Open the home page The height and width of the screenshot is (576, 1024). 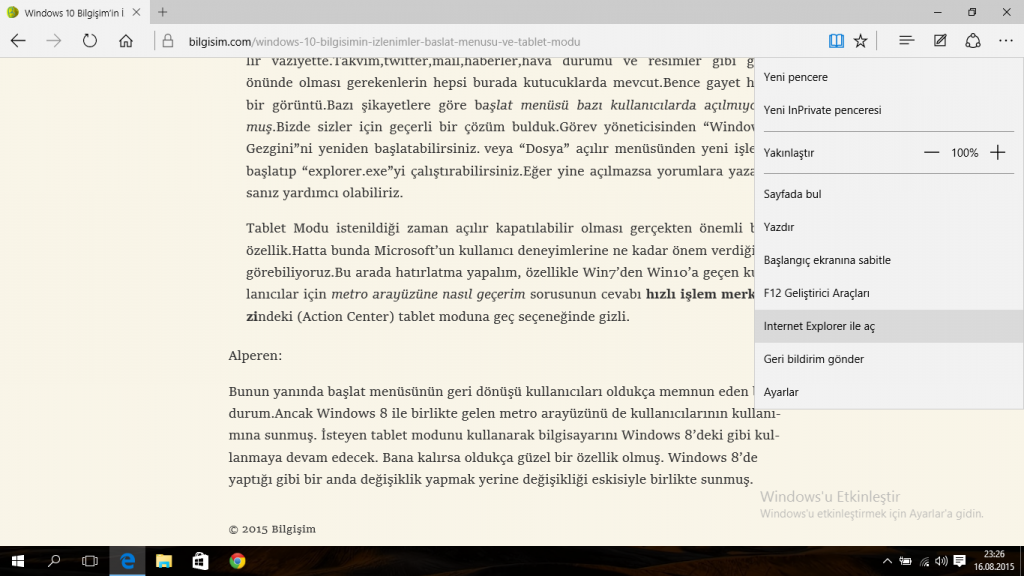125,41
